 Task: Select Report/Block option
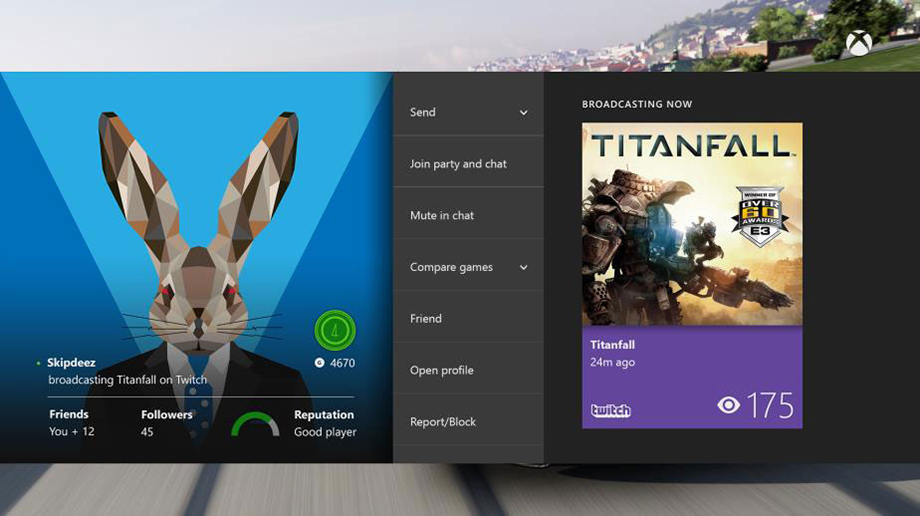point(443,422)
